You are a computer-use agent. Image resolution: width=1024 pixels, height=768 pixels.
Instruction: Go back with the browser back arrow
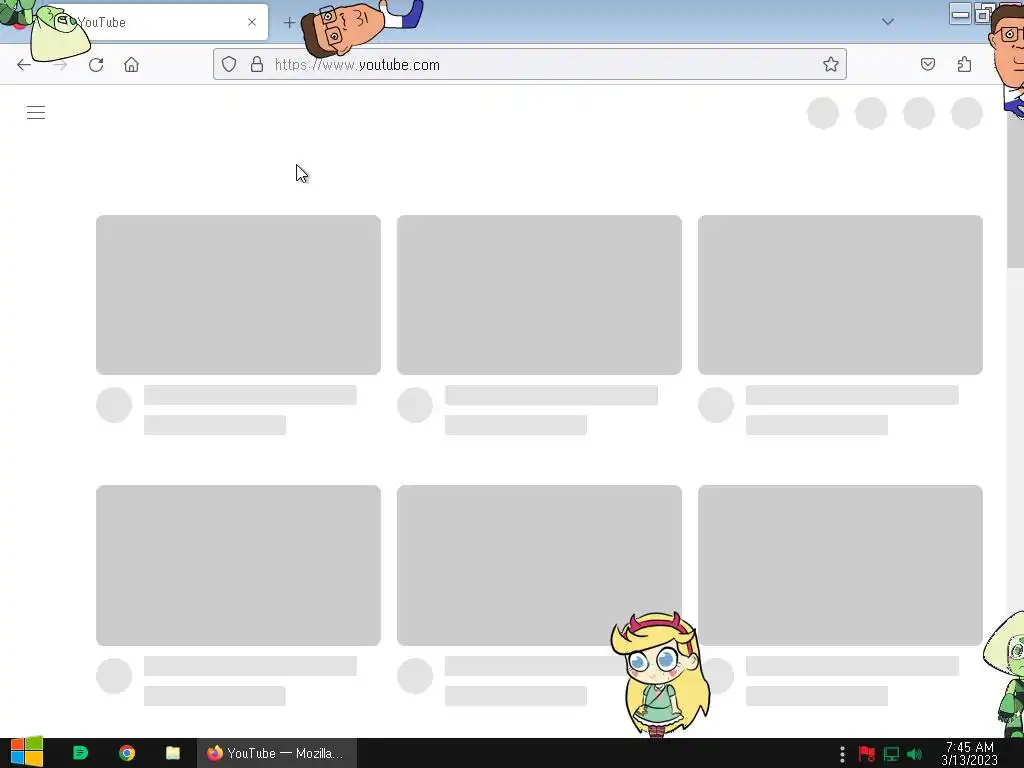(24, 65)
